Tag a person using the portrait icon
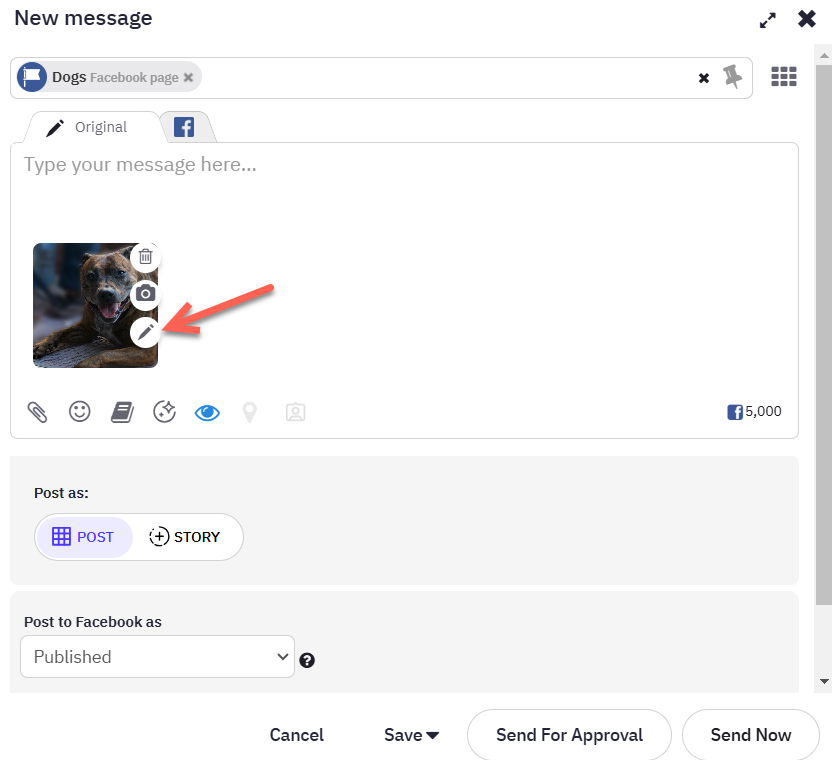The image size is (832, 760). (x=296, y=412)
